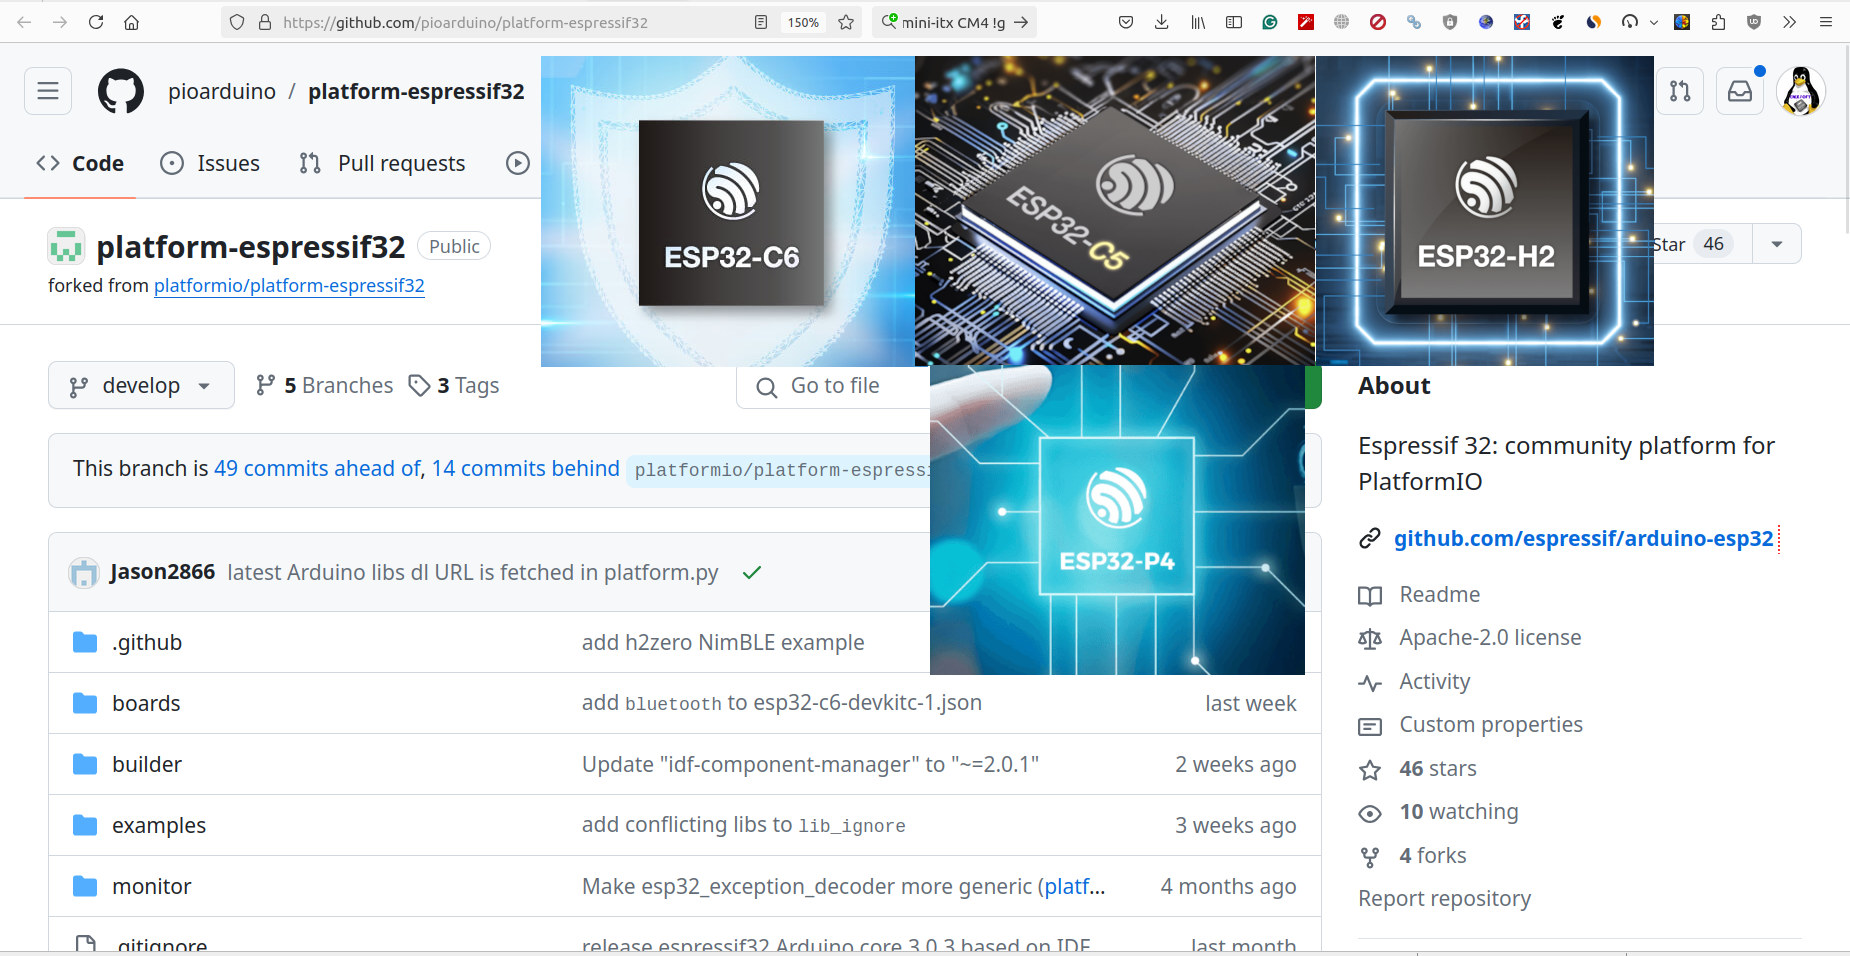The width and height of the screenshot is (1850, 956).
Task: Switch to the Code tab
Action: [80, 163]
